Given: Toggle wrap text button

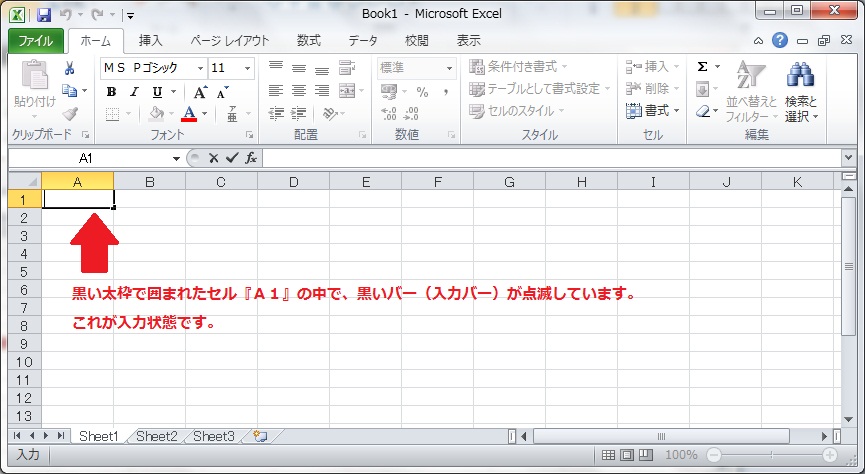Looking at the screenshot, I should pos(347,67).
